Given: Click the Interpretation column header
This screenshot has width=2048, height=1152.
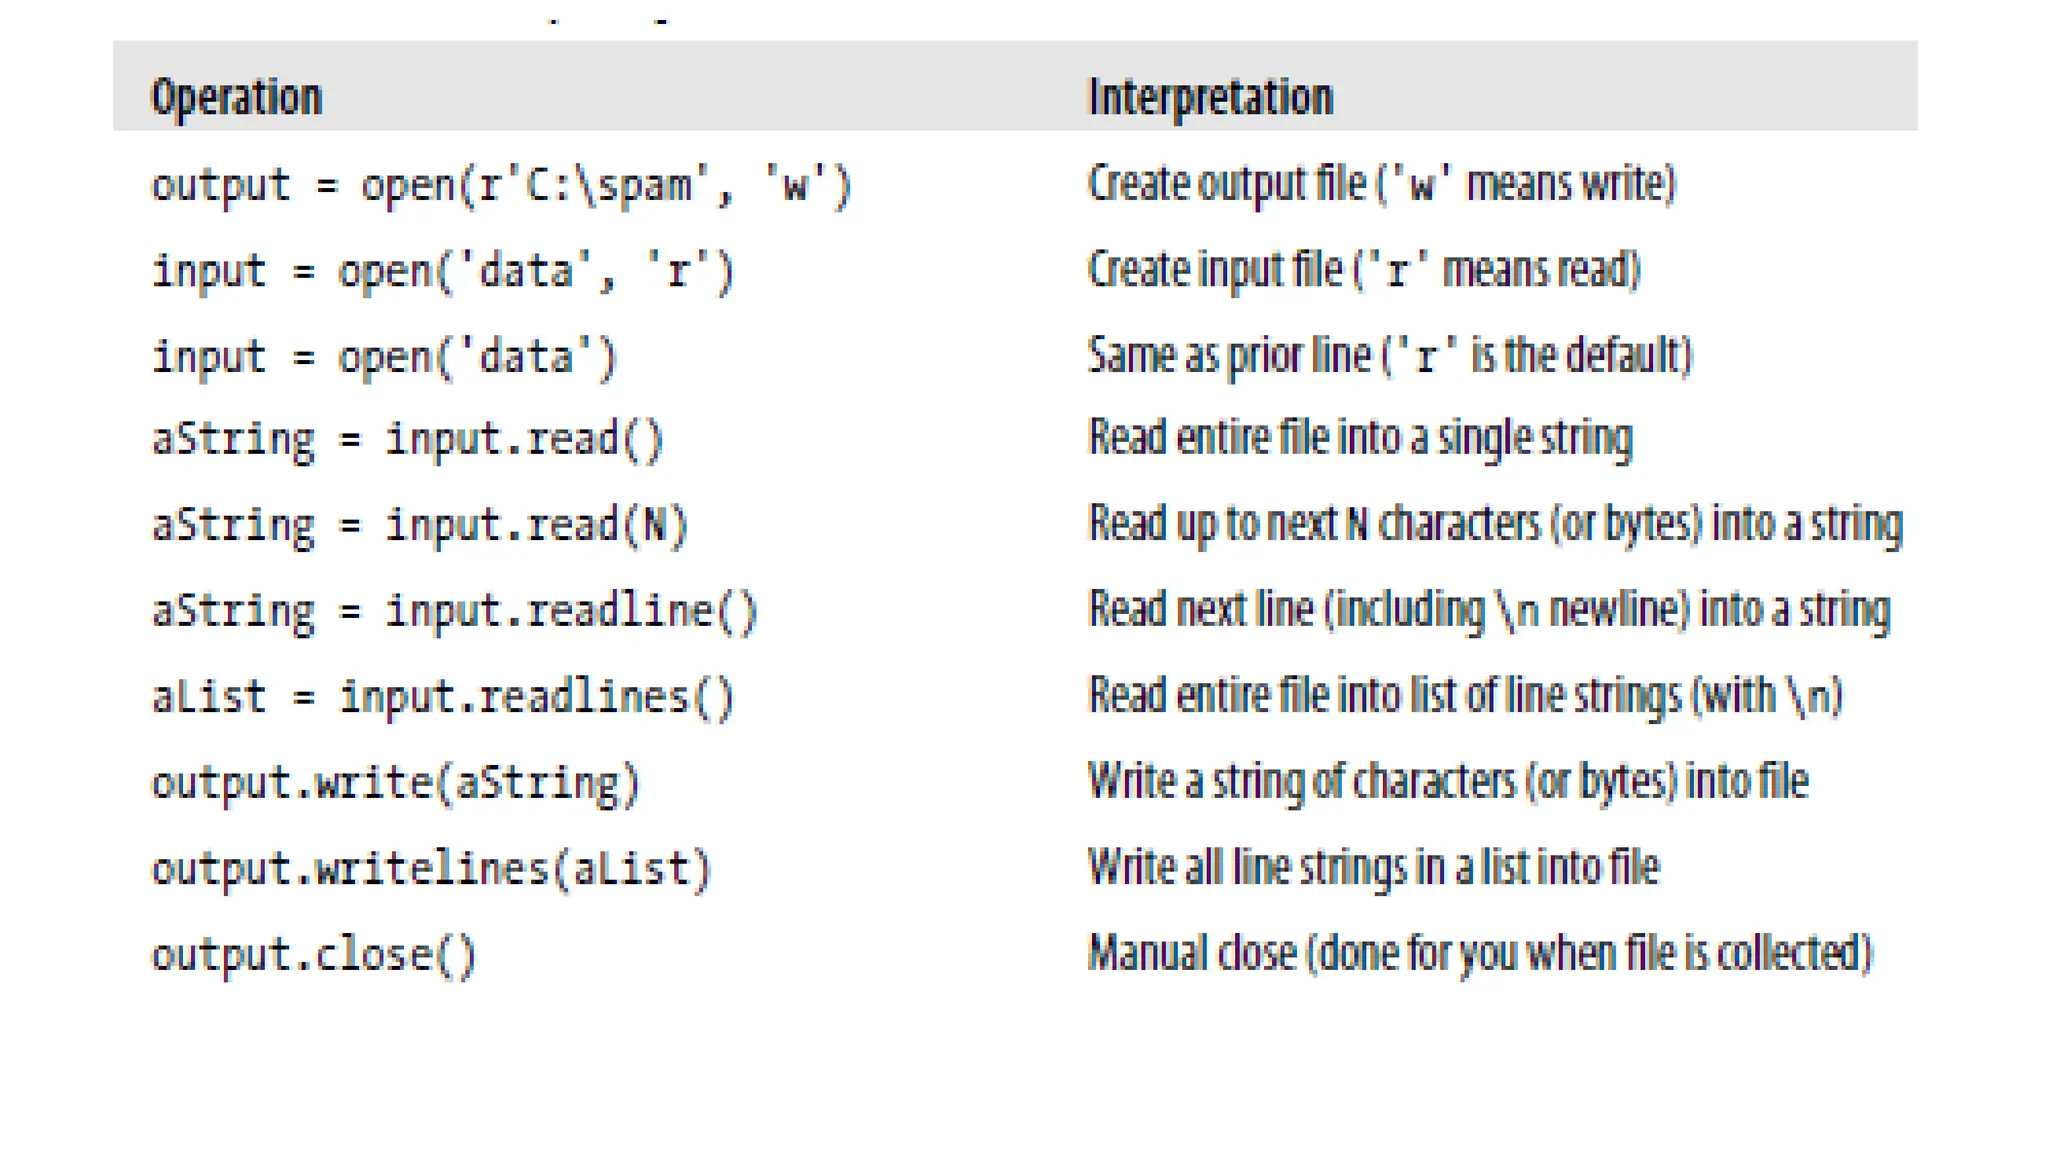Looking at the screenshot, I should [1210, 98].
